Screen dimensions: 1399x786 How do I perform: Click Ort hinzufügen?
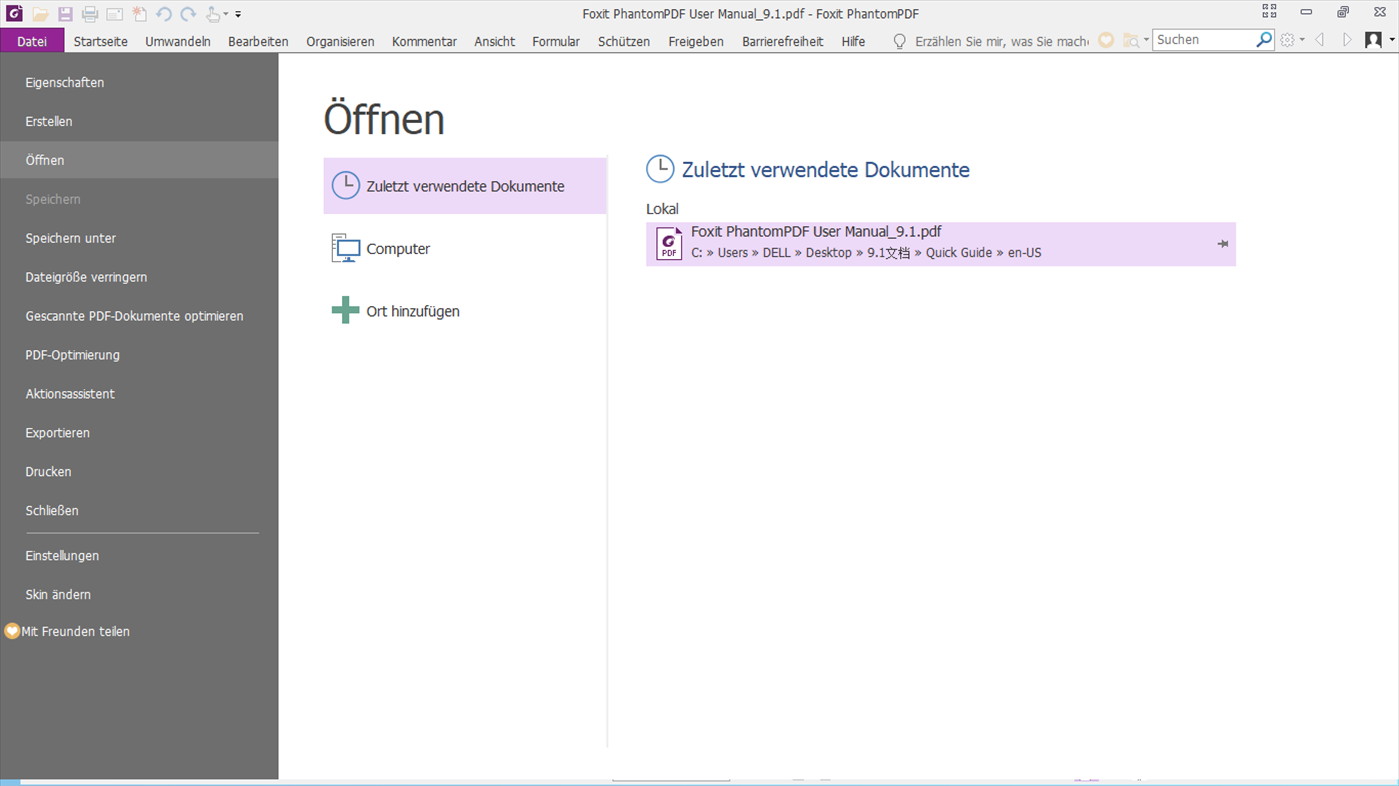(465, 311)
